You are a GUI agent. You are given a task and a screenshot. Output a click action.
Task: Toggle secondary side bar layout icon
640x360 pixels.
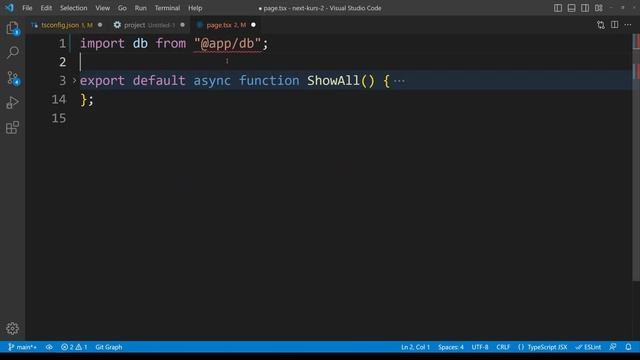coord(585,8)
